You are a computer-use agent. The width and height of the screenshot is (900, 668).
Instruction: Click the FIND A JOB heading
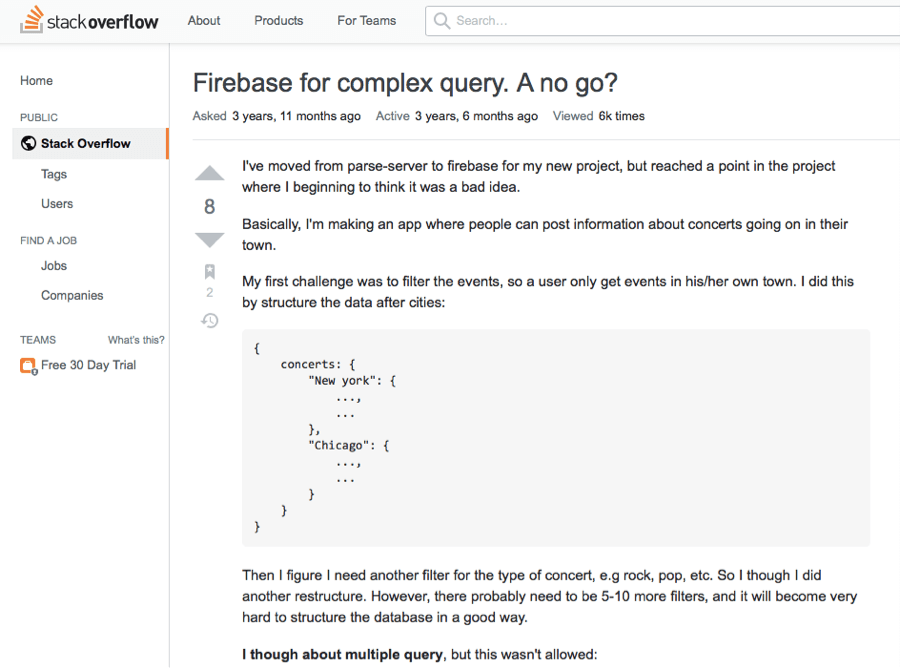click(x=48, y=241)
